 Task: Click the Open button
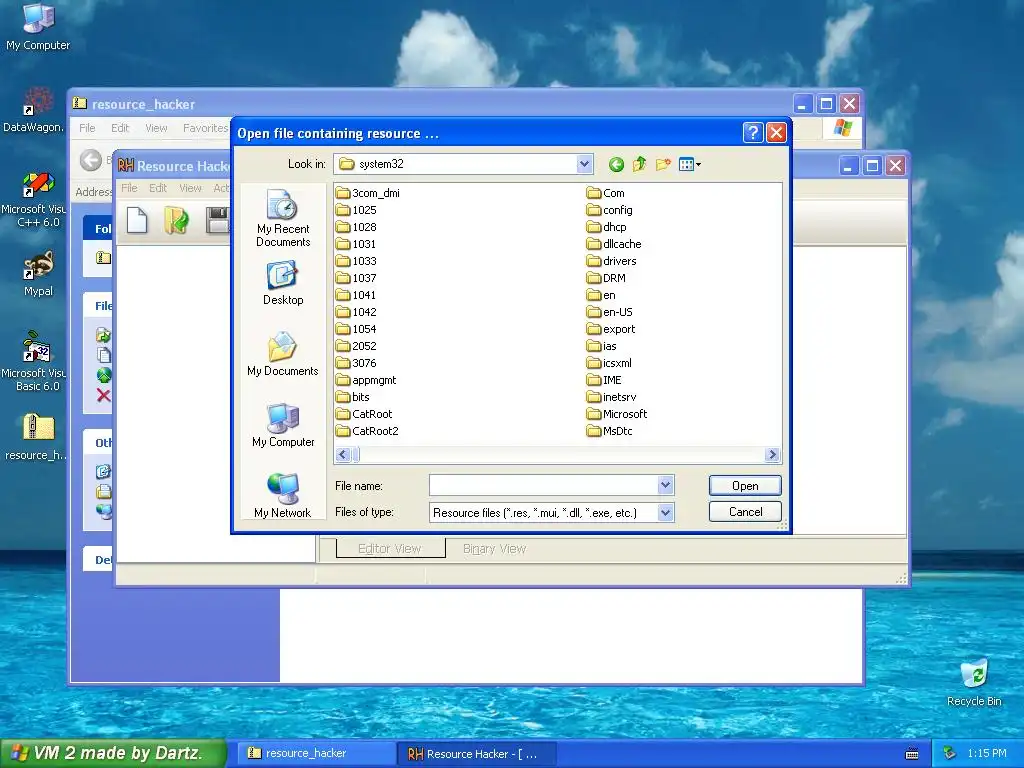tap(745, 486)
